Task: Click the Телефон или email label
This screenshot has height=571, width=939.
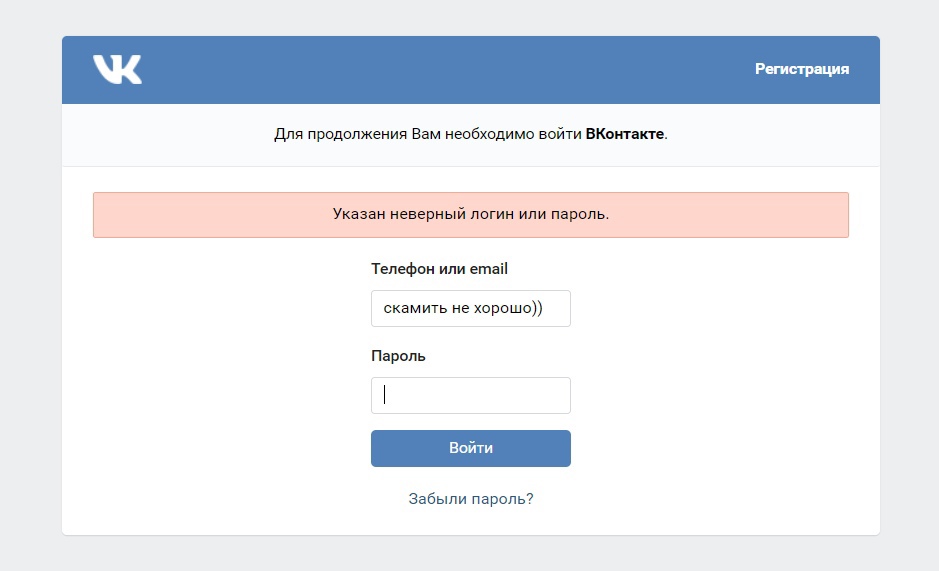Action: (x=439, y=269)
